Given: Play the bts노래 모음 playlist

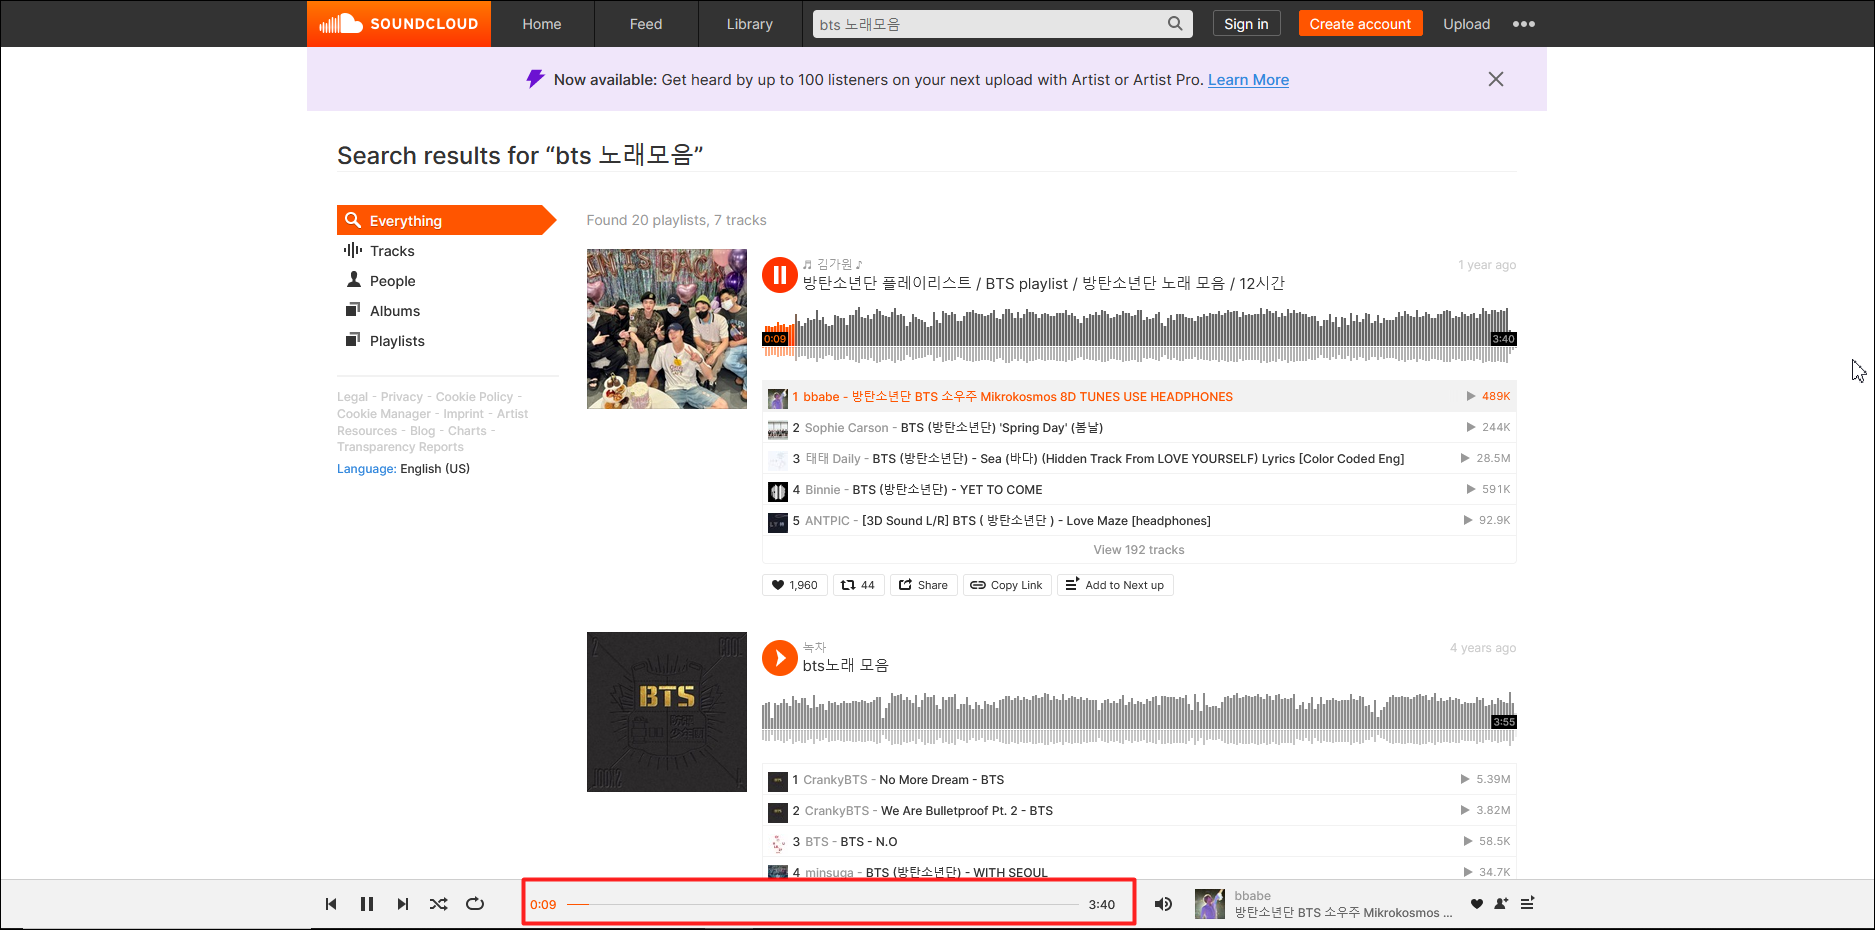Looking at the screenshot, I should 780,658.
